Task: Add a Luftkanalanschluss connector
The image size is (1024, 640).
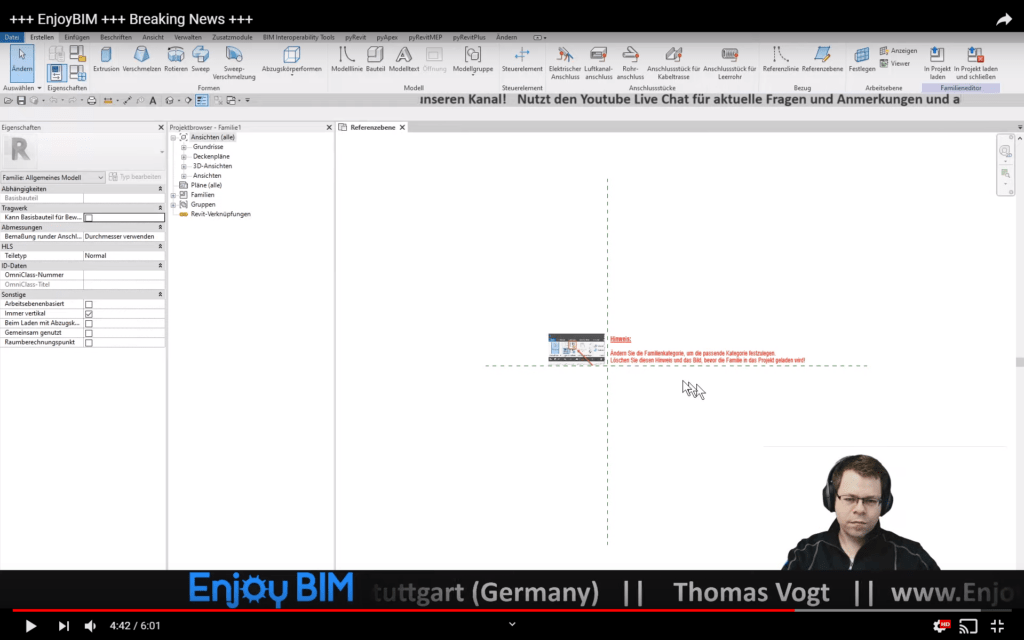Action: (x=598, y=63)
